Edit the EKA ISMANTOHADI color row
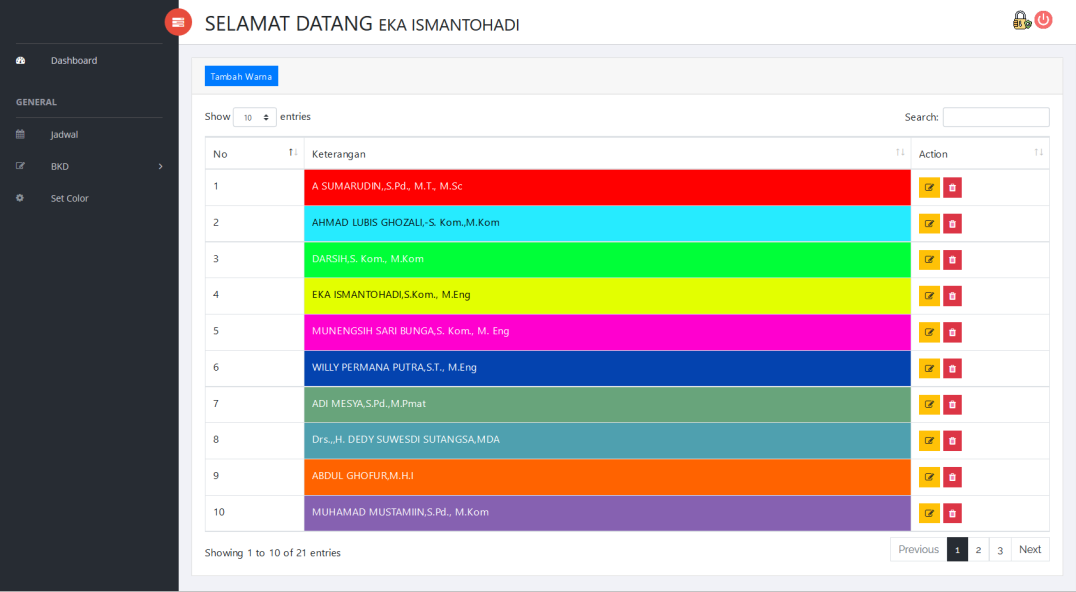Image resolution: width=1076 pixels, height=592 pixels. (929, 296)
